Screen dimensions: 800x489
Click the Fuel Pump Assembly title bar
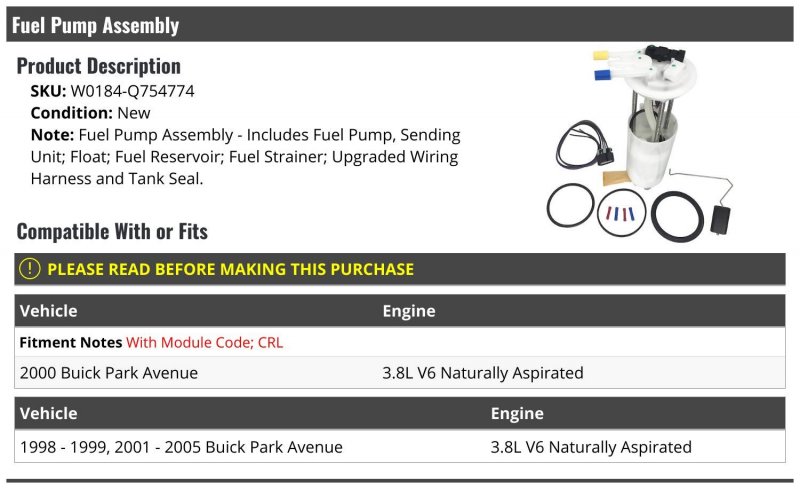(x=399, y=25)
